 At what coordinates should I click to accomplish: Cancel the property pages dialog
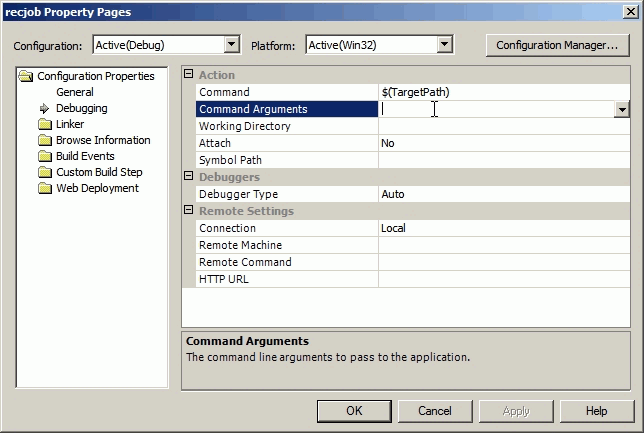pos(435,411)
